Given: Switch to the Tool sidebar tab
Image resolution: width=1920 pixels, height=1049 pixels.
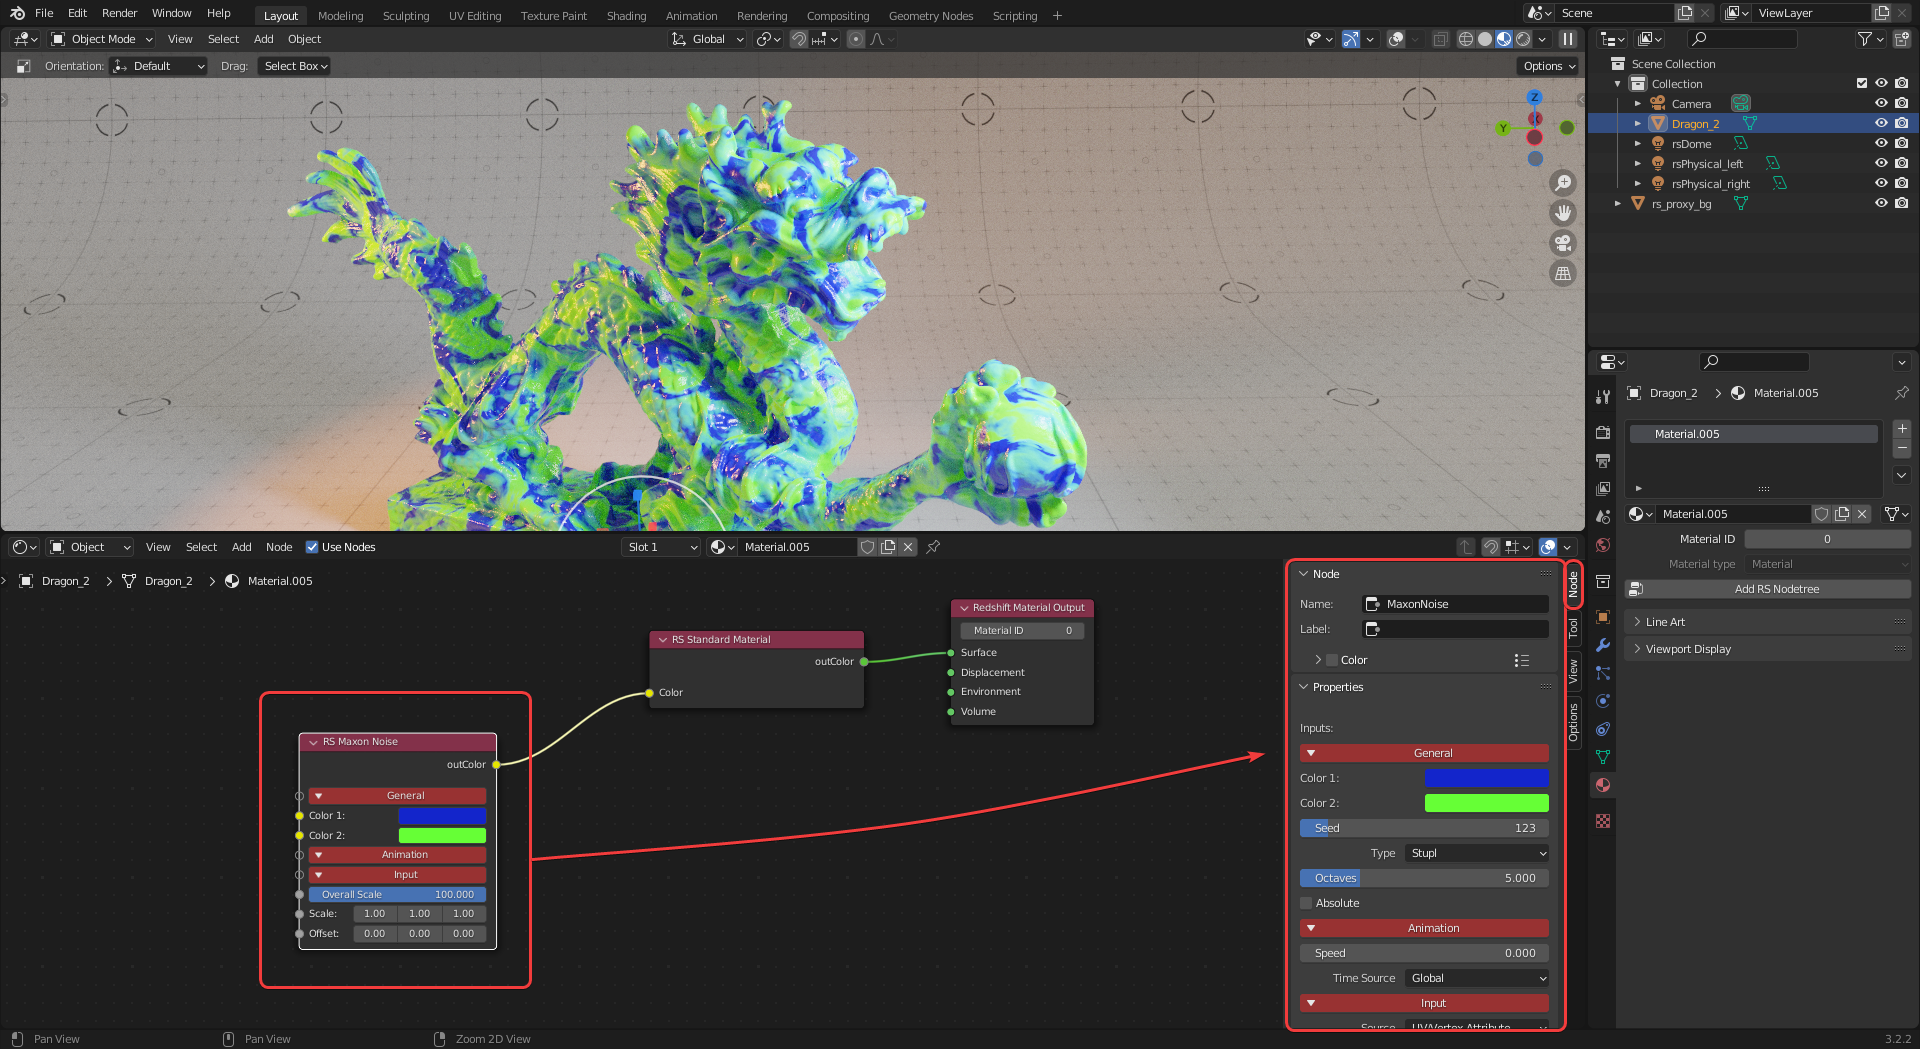Looking at the screenshot, I should (1573, 629).
